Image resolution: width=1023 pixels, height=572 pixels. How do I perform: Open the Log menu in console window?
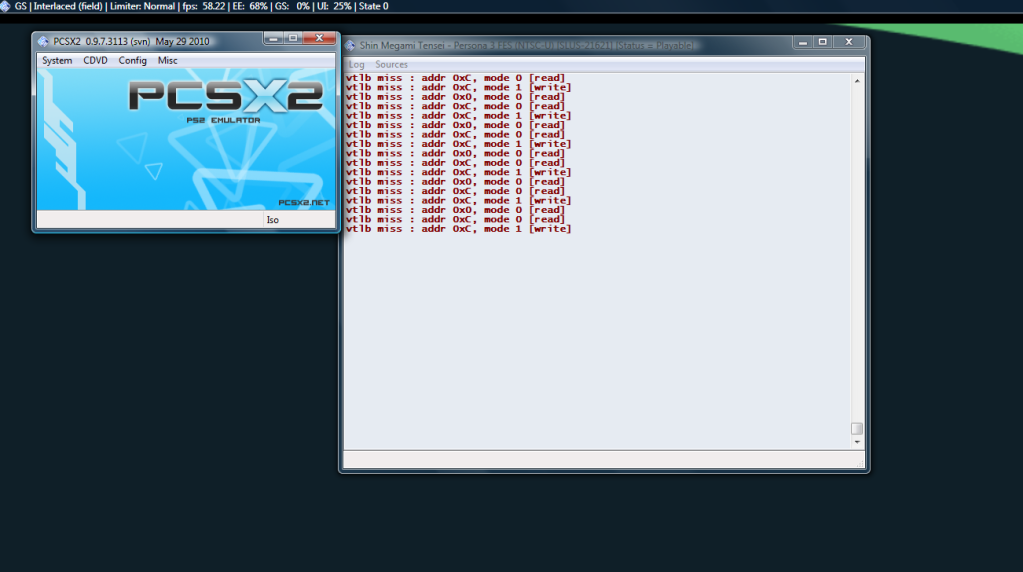(x=356, y=65)
